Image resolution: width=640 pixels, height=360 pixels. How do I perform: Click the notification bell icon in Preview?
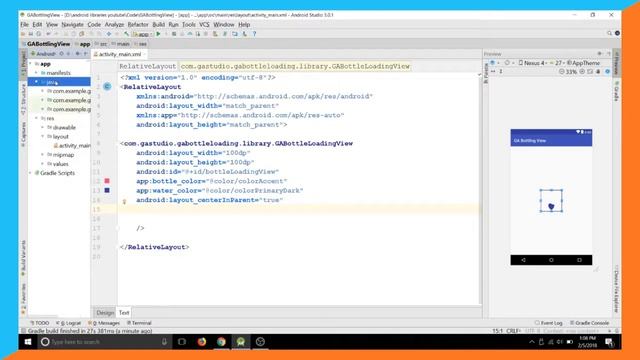(598, 71)
